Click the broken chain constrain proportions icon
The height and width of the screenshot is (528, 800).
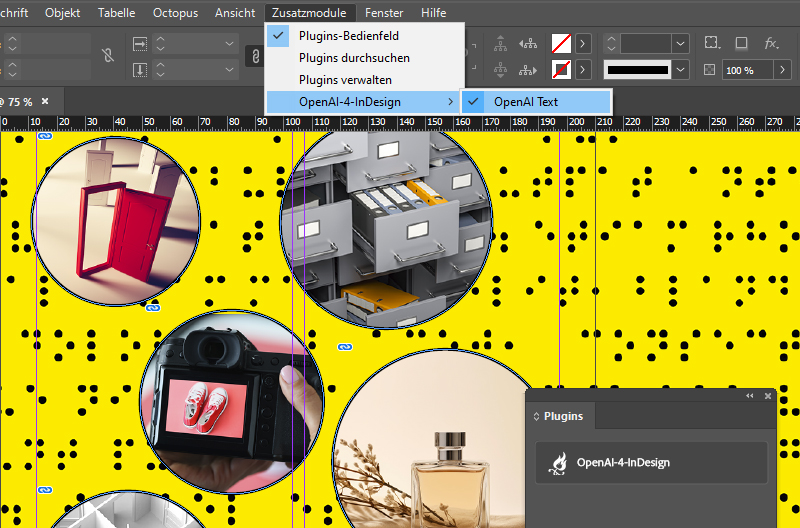tap(107, 57)
